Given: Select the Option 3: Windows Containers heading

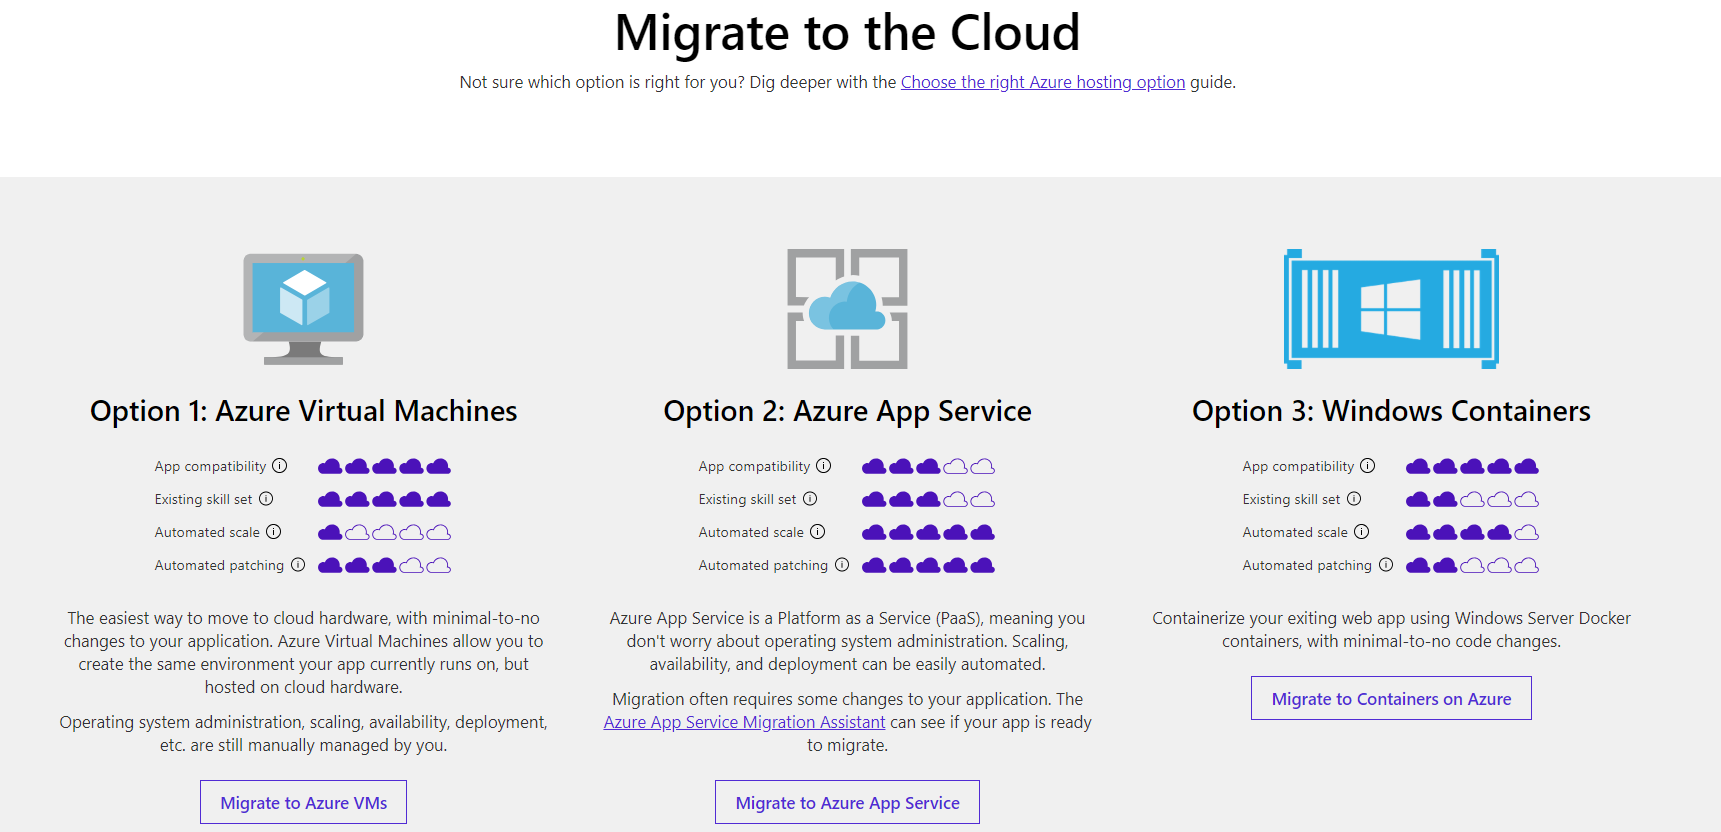Looking at the screenshot, I should tap(1391, 411).
